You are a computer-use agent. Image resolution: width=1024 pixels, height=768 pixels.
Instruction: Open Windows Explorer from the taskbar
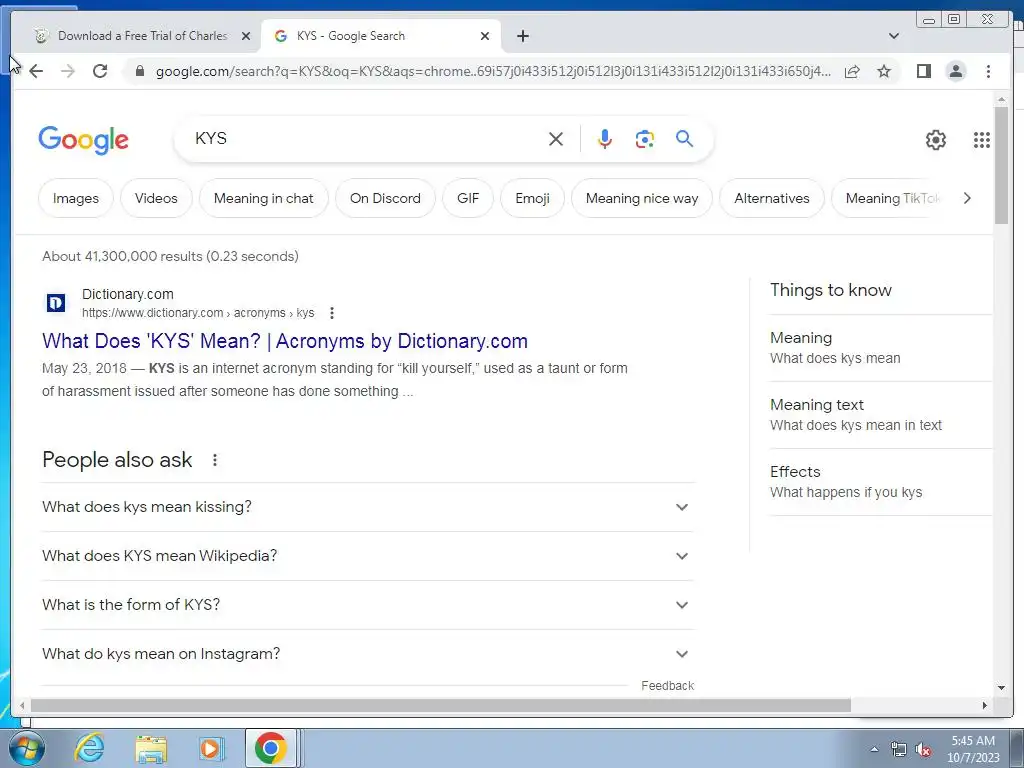150,748
